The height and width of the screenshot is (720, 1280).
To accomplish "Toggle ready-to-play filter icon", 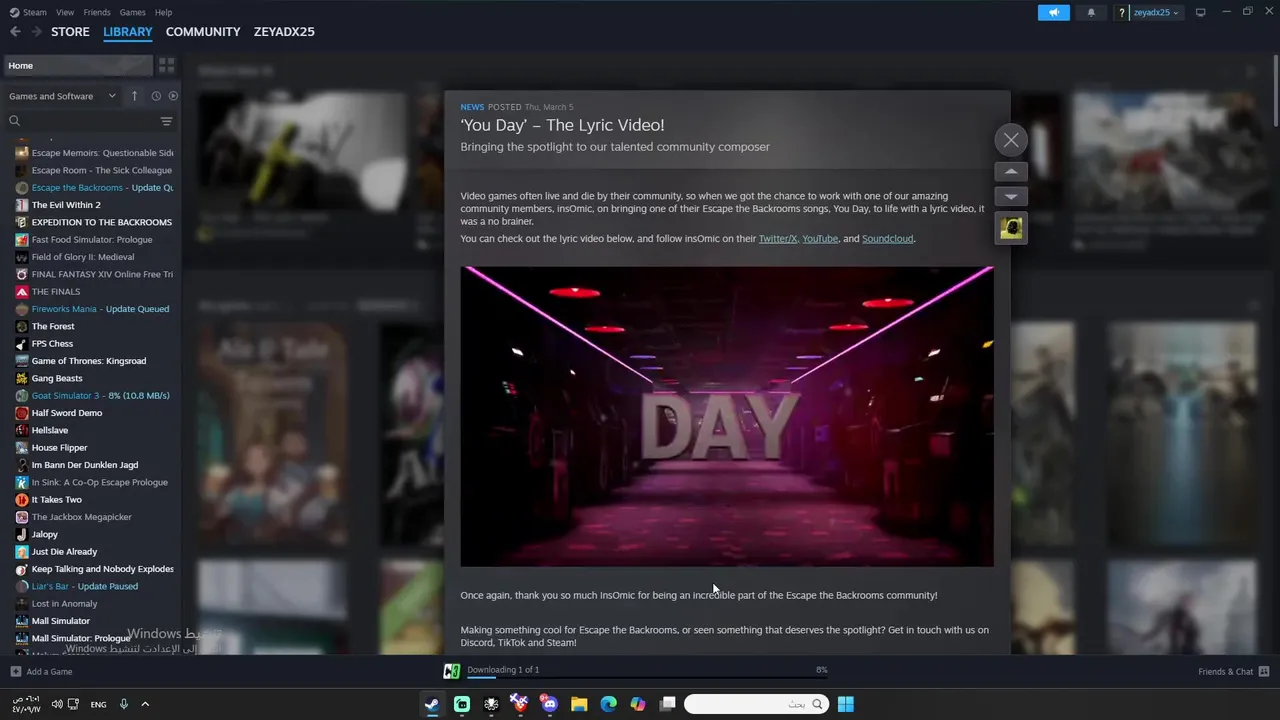I will pos(173,96).
